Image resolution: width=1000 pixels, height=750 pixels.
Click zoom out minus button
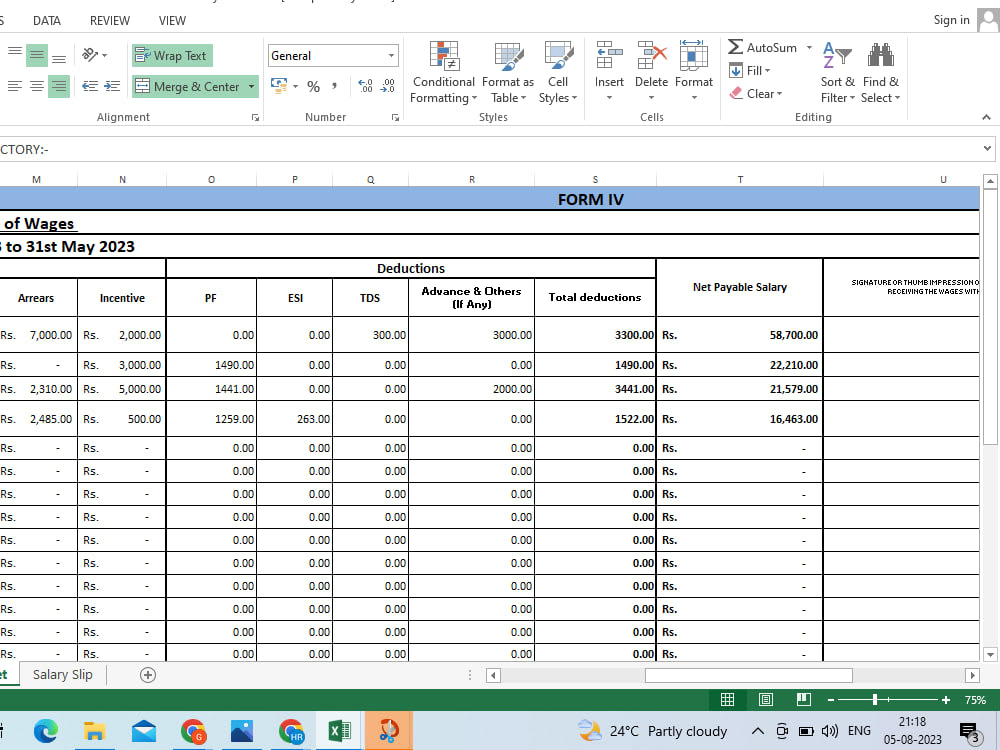pyautogui.click(x=830, y=700)
